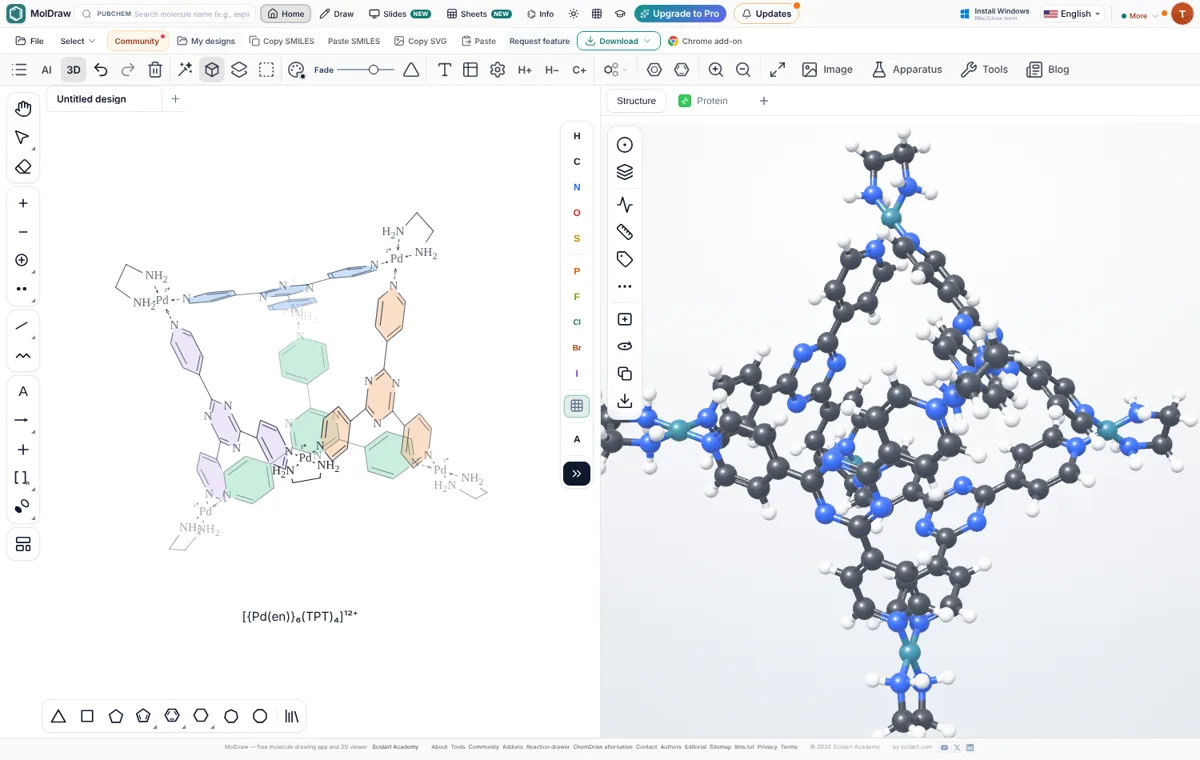
Task: Select the bracket tool
Action: [23, 478]
